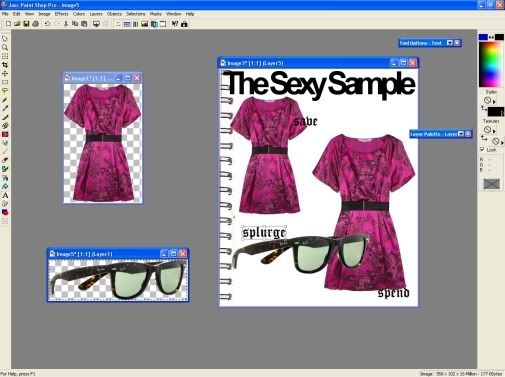Open the Effects menu
505x377 pixels.
tap(61, 14)
